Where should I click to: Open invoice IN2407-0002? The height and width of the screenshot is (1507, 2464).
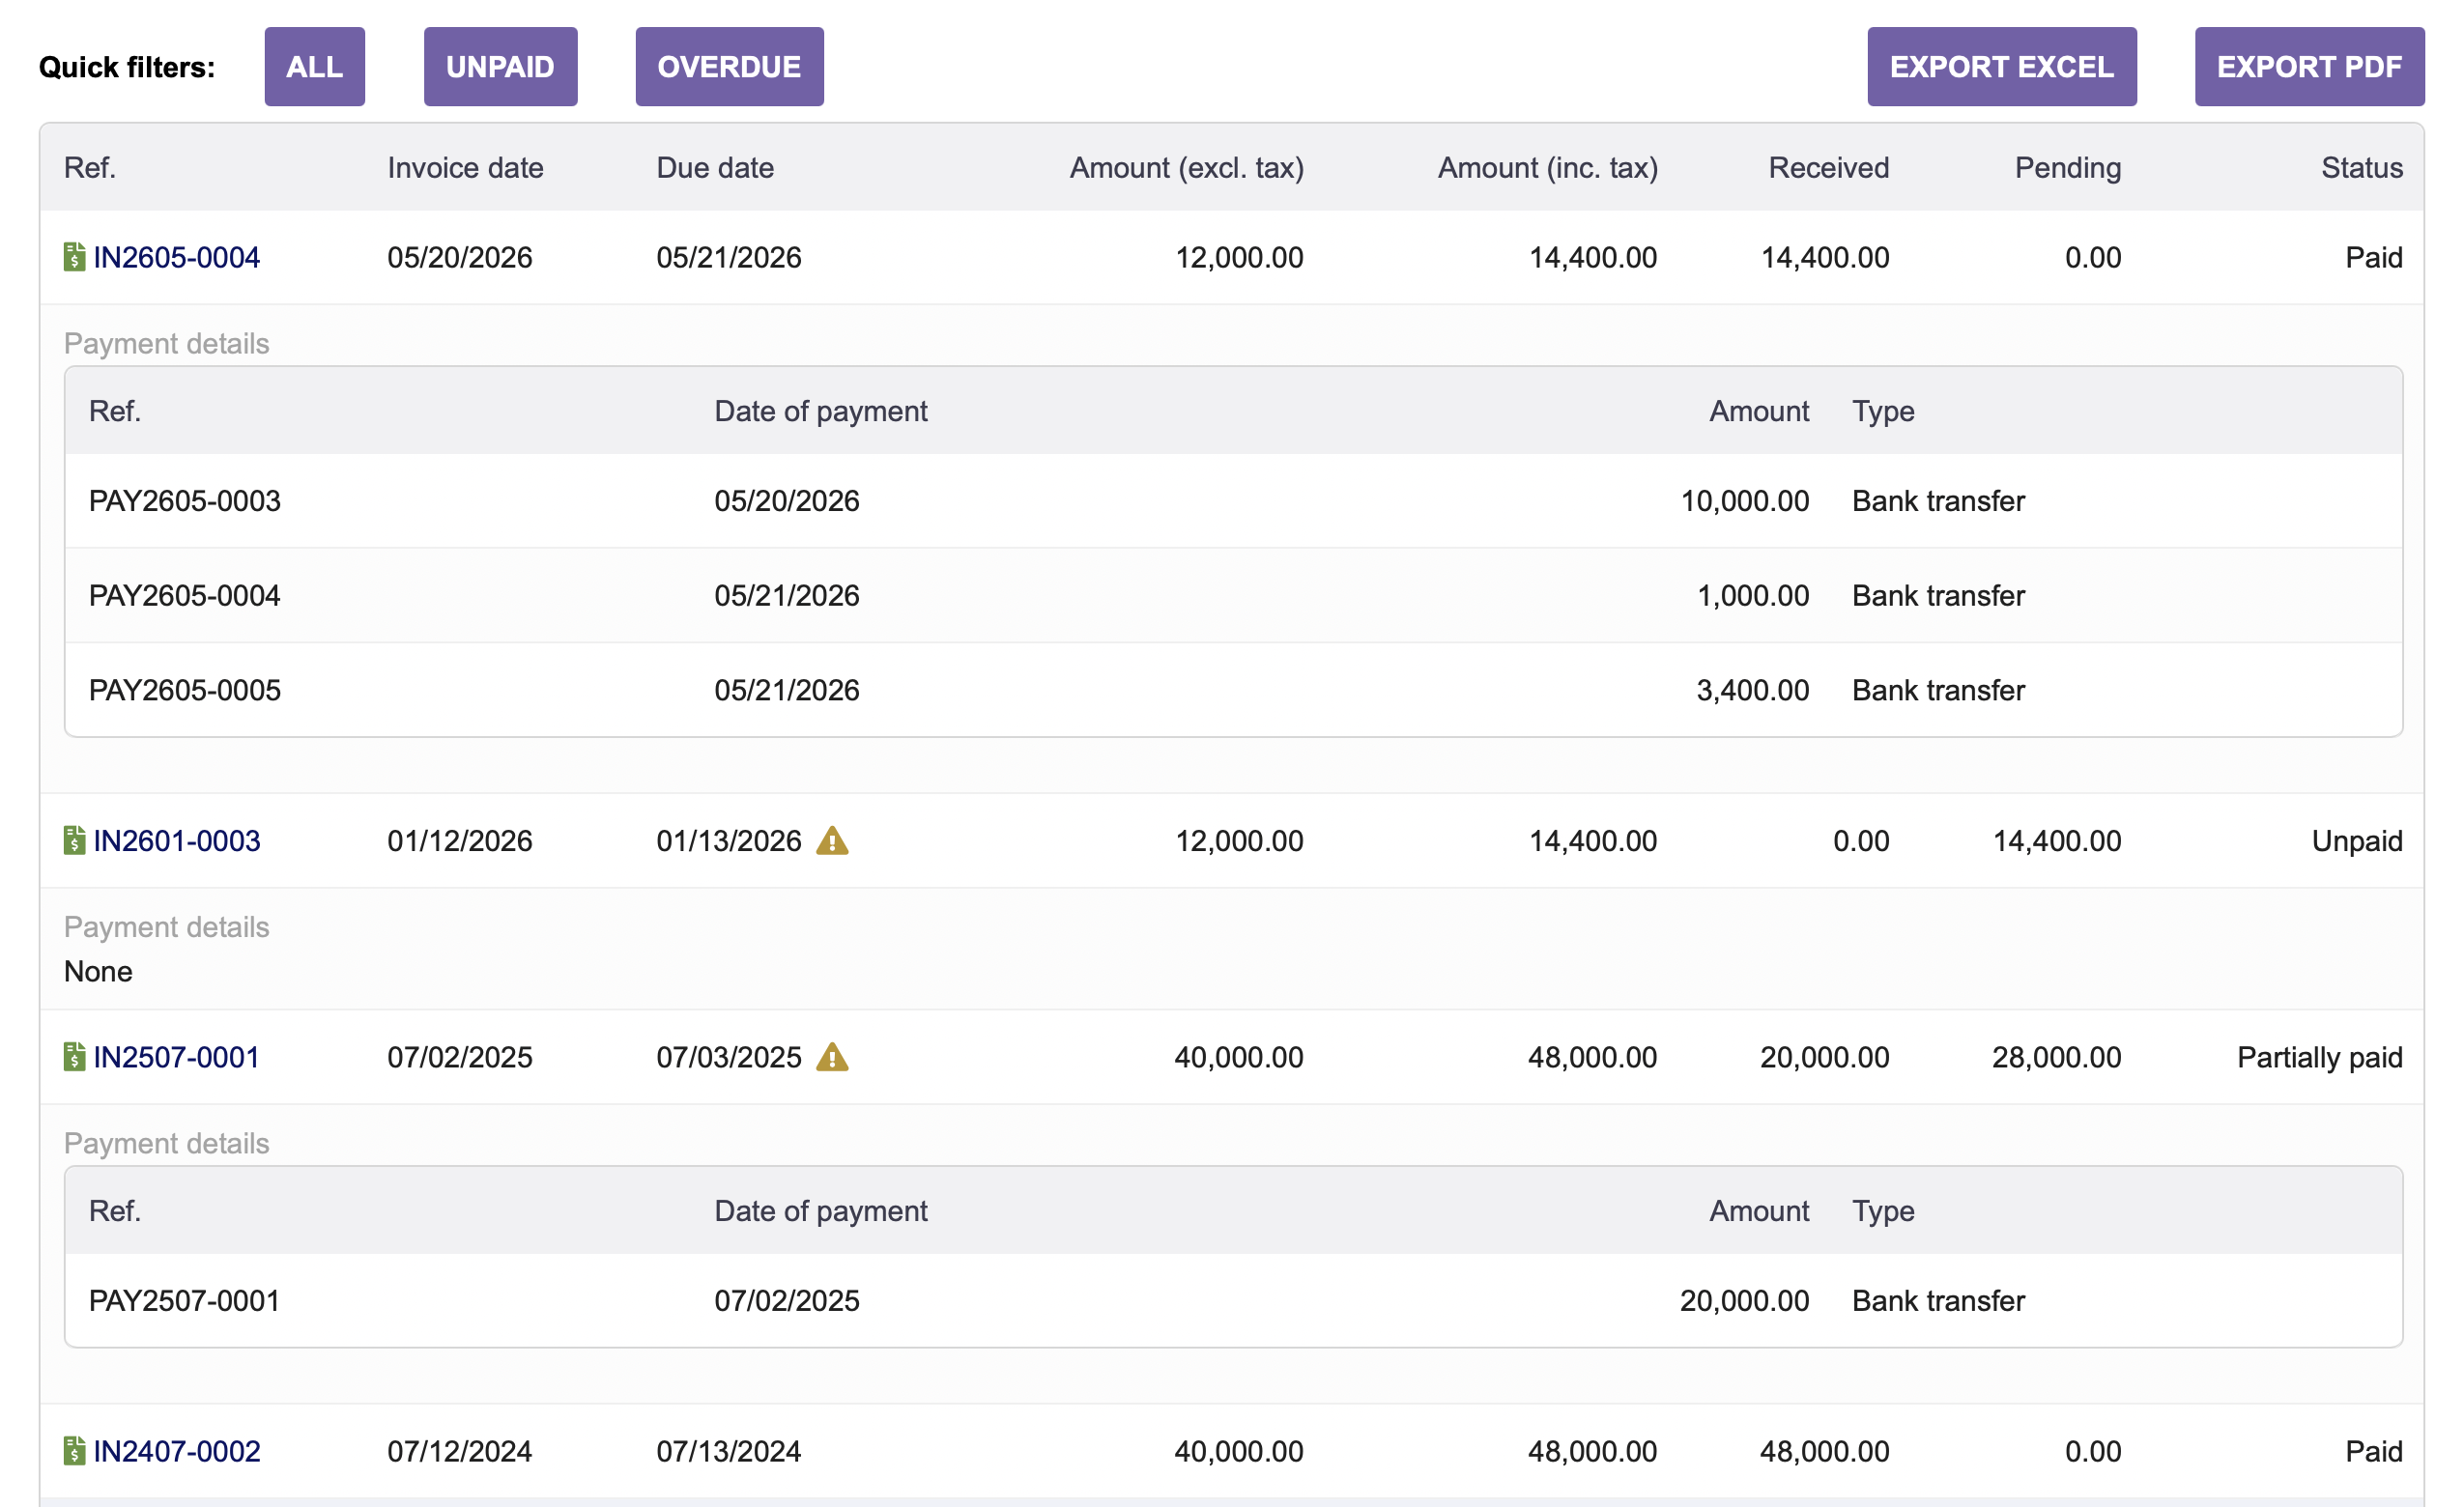(176, 1450)
